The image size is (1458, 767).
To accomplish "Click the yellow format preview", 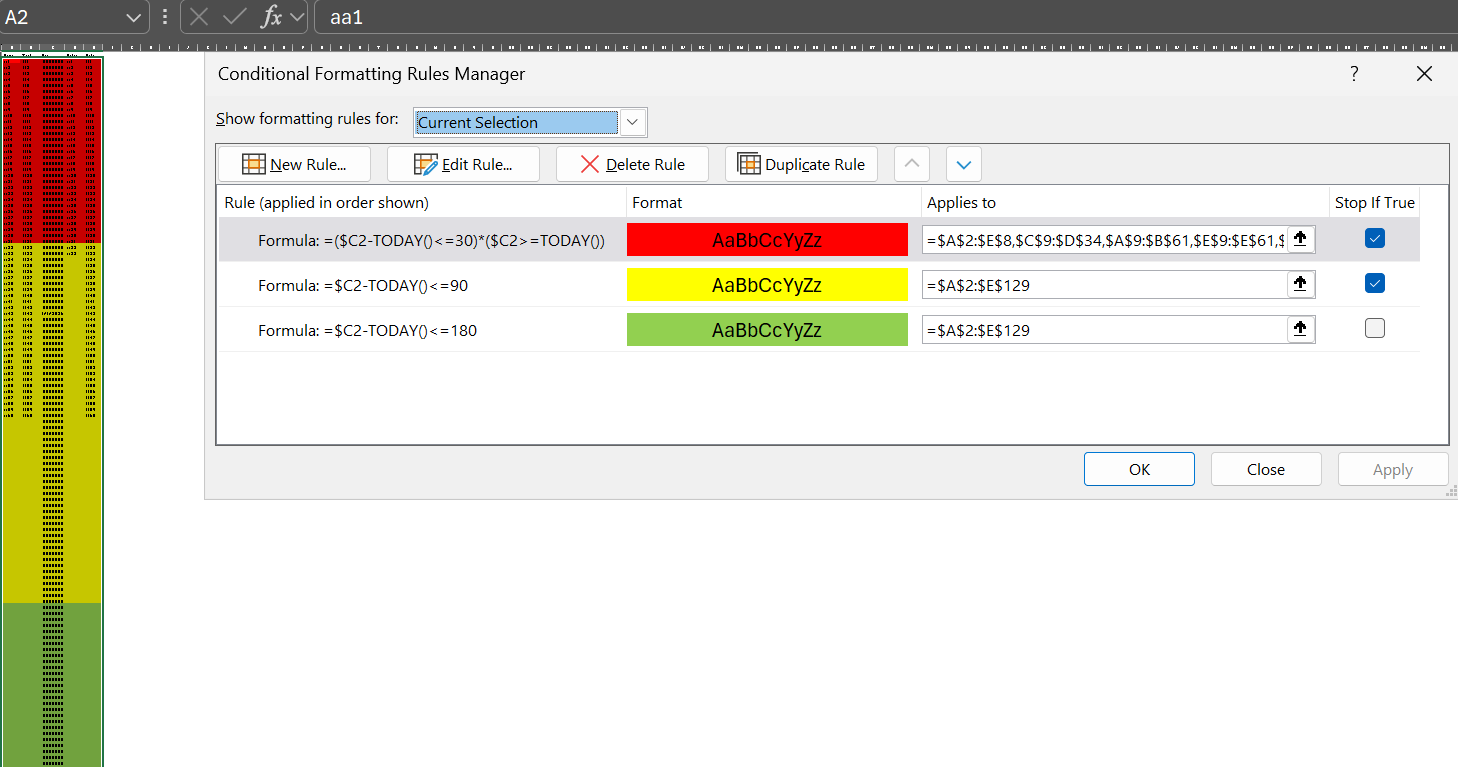I will coord(767,285).
